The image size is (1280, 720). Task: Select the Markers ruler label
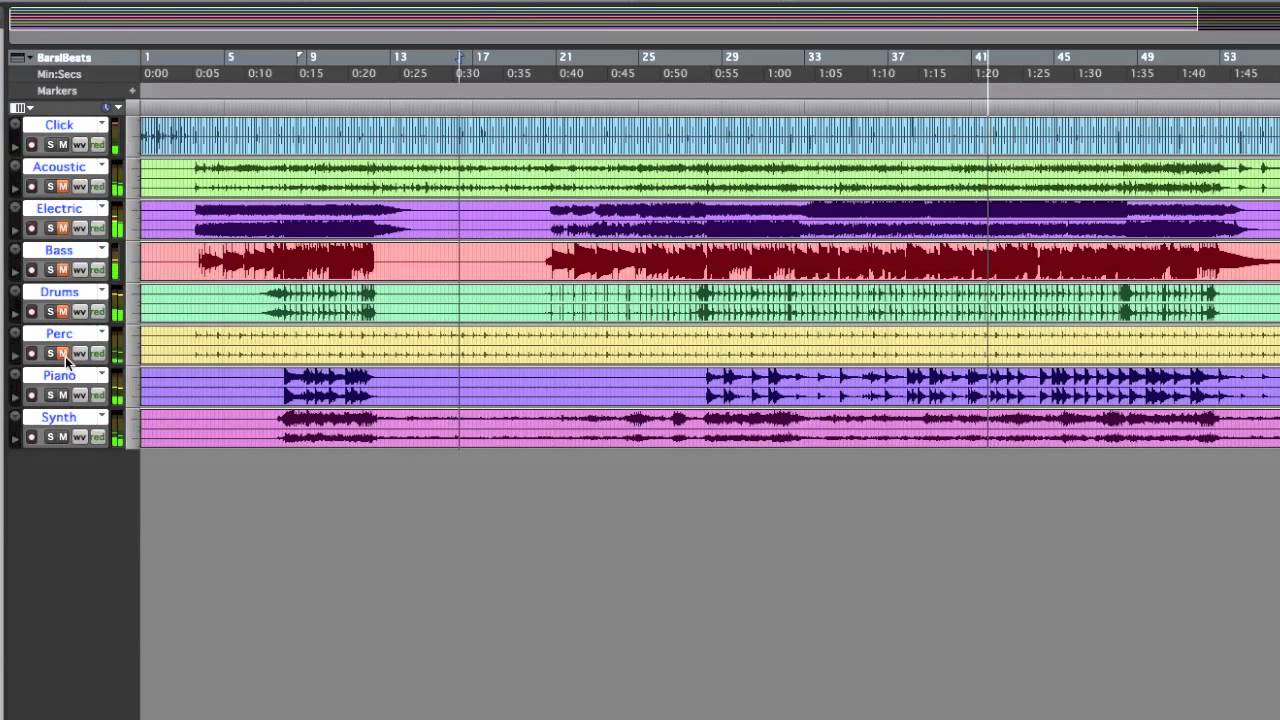coord(57,91)
